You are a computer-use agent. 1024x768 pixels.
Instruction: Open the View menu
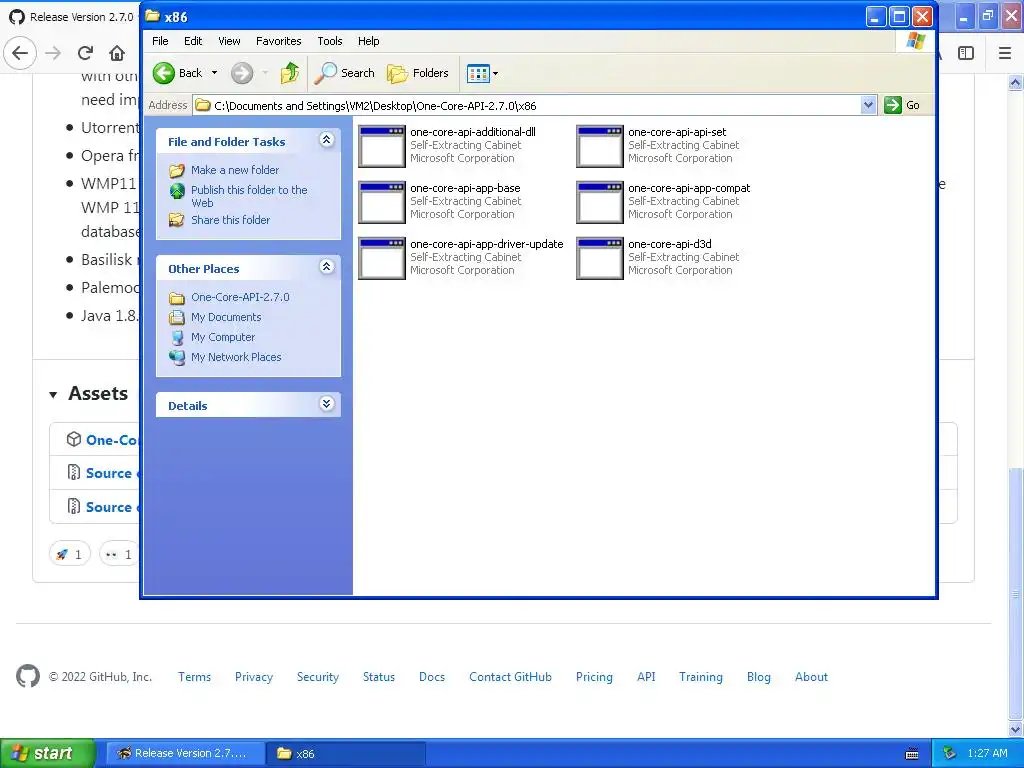point(229,41)
